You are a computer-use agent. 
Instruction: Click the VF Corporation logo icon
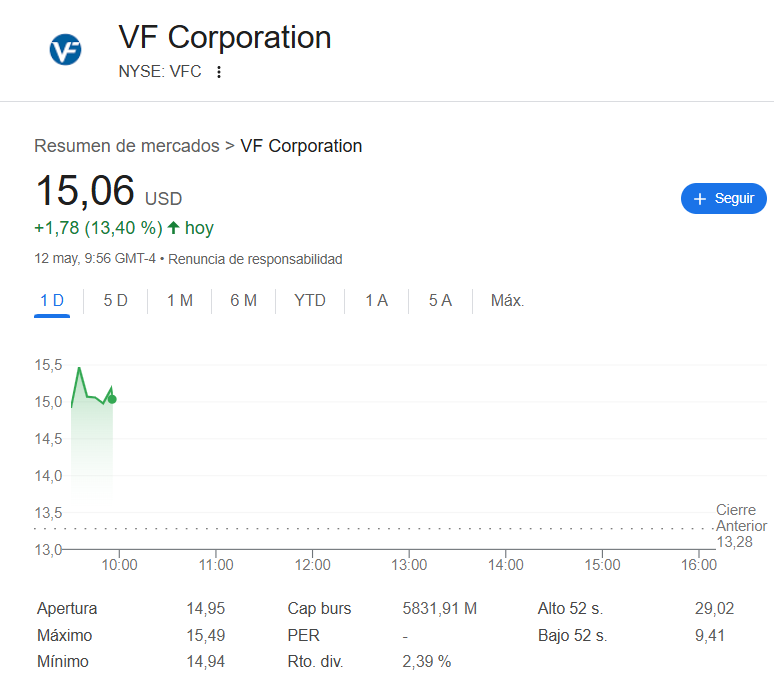coord(65,49)
